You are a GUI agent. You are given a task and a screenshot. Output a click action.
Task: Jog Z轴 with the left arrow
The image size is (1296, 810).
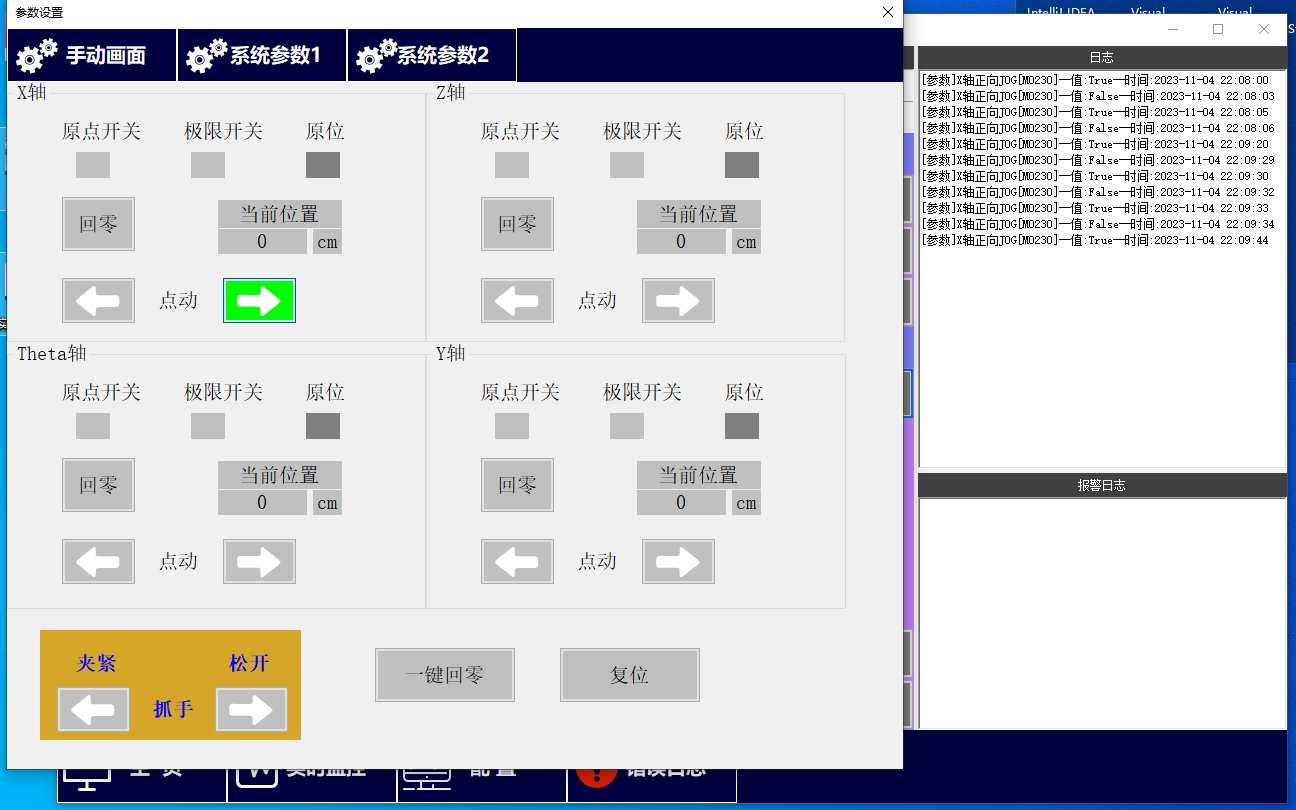point(517,300)
